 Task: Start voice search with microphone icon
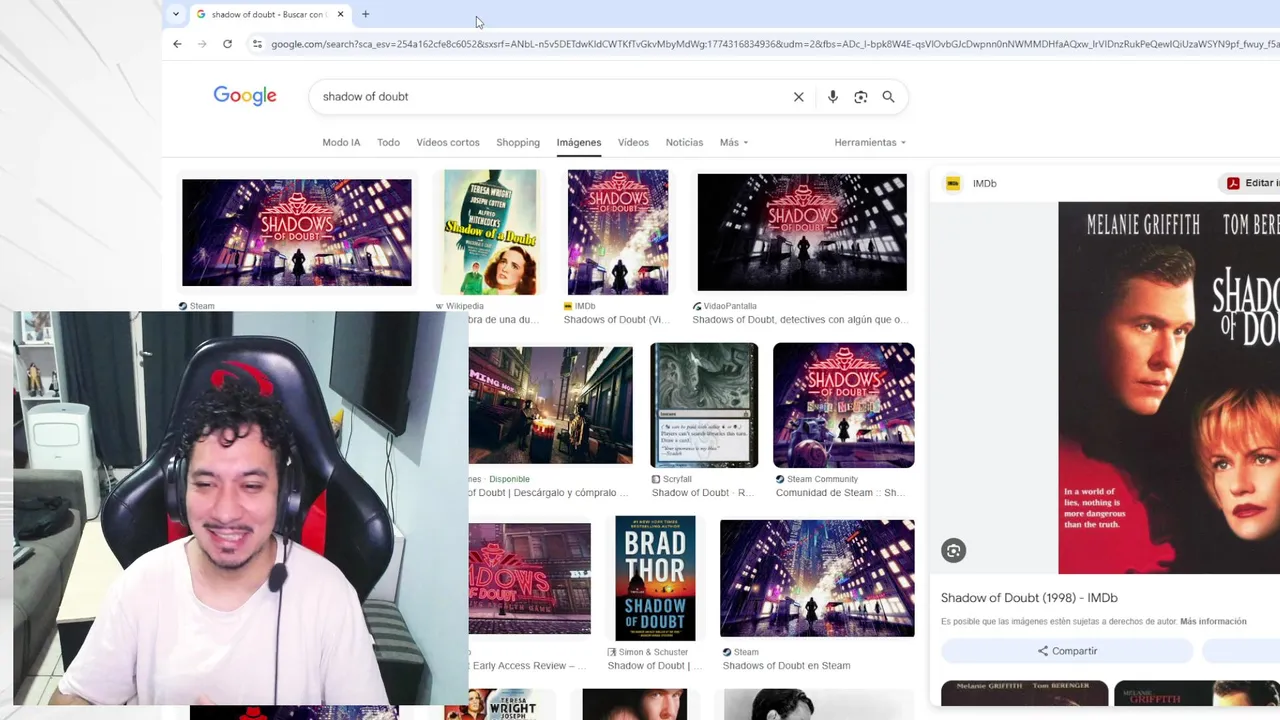832,97
